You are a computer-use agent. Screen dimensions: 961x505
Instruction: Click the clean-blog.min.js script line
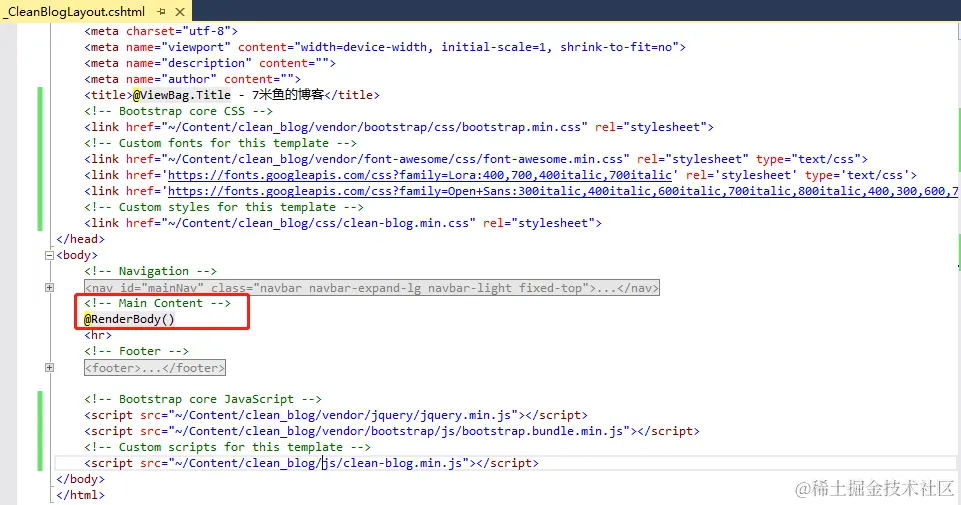pyautogui.click(x=311, y=463)
